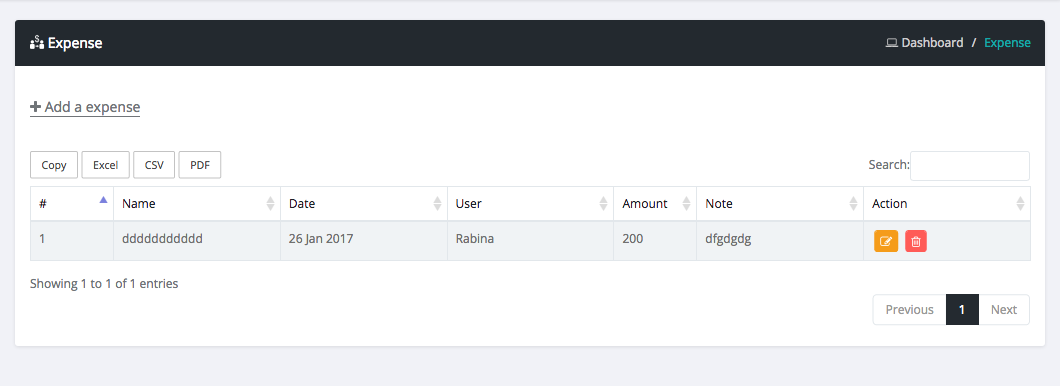
Task: Click the plus icon before Add a expense
Action: [36, 107]
